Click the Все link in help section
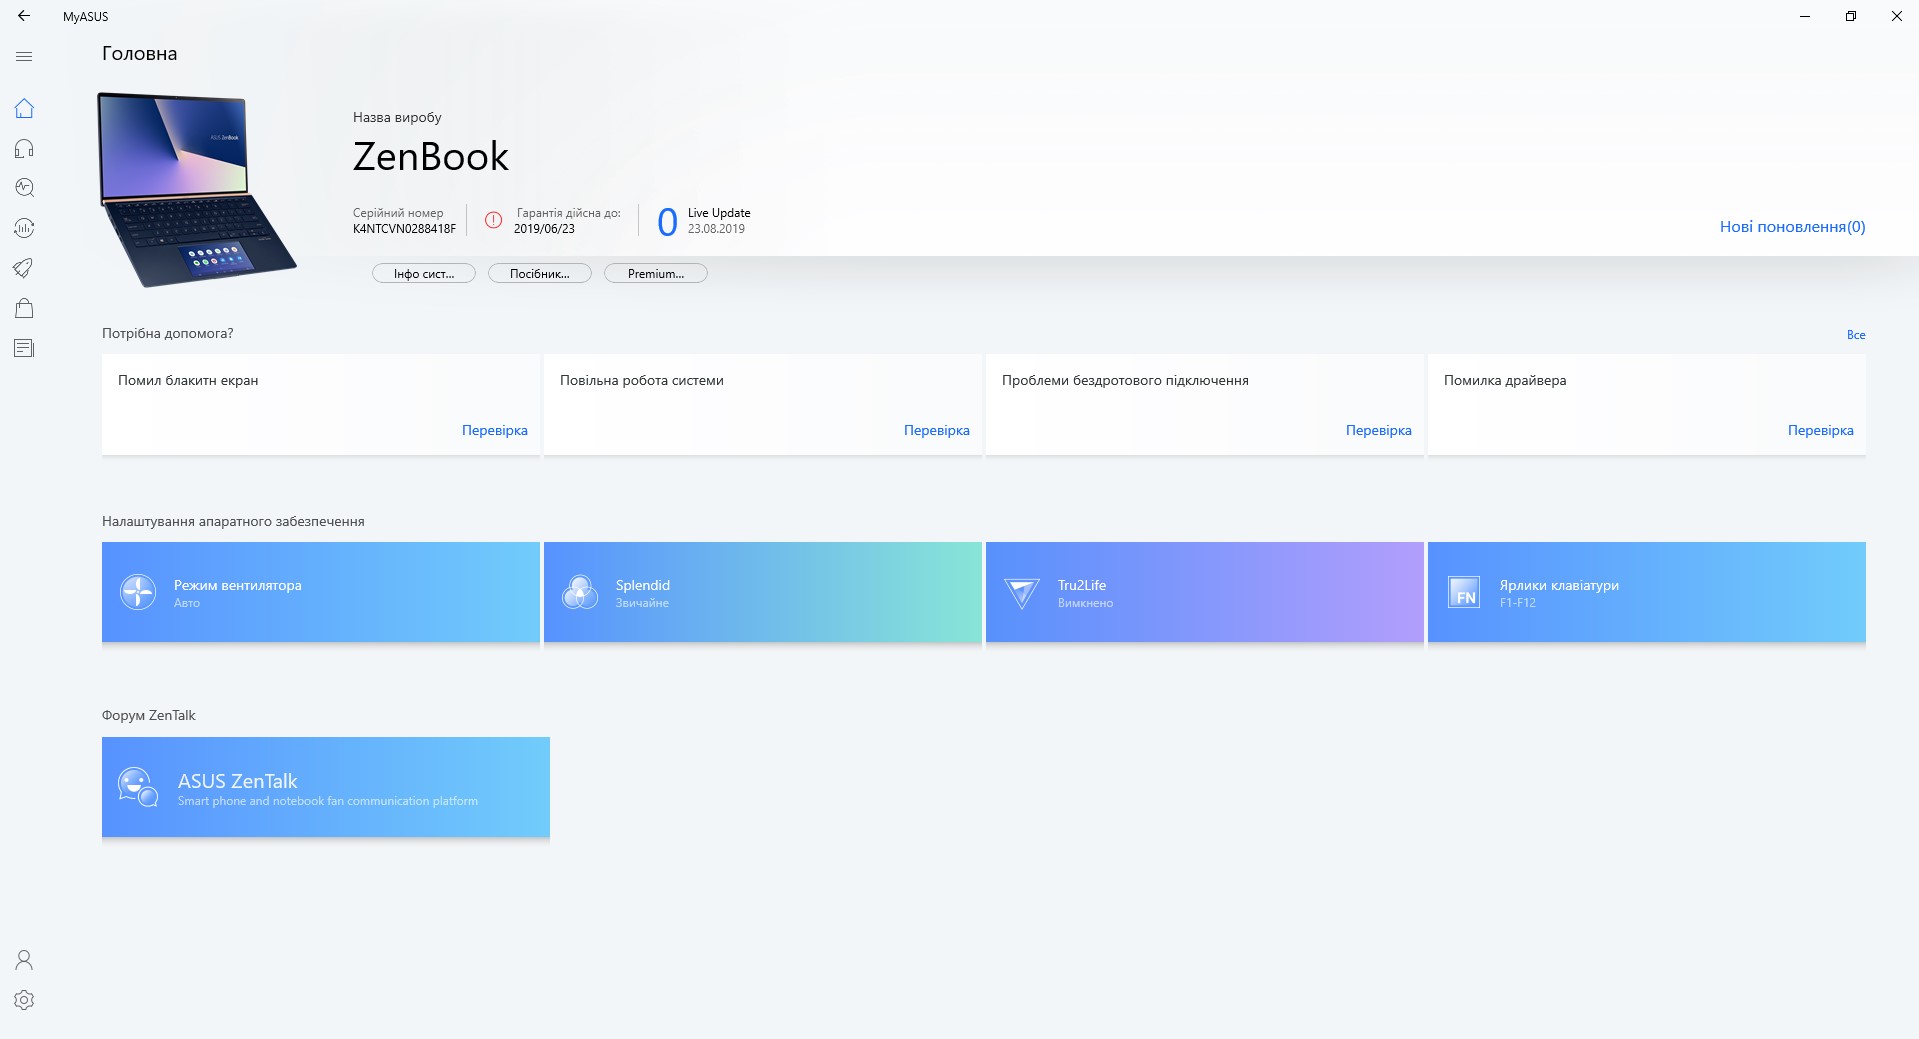The image size is (1919, 1039). [x=1856, y=335]
